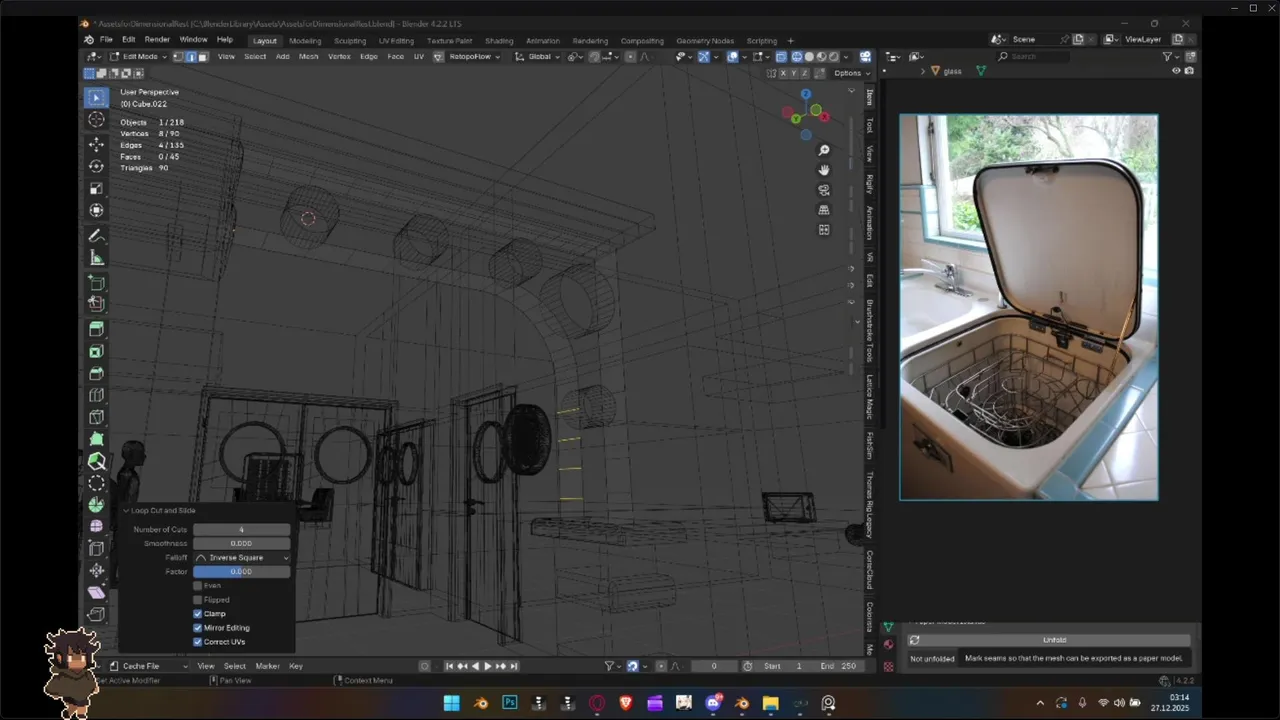This screenshot has width=1280, height=720.
Task: Uncheck Correct UVs checkbox
Action: point(198,641)
